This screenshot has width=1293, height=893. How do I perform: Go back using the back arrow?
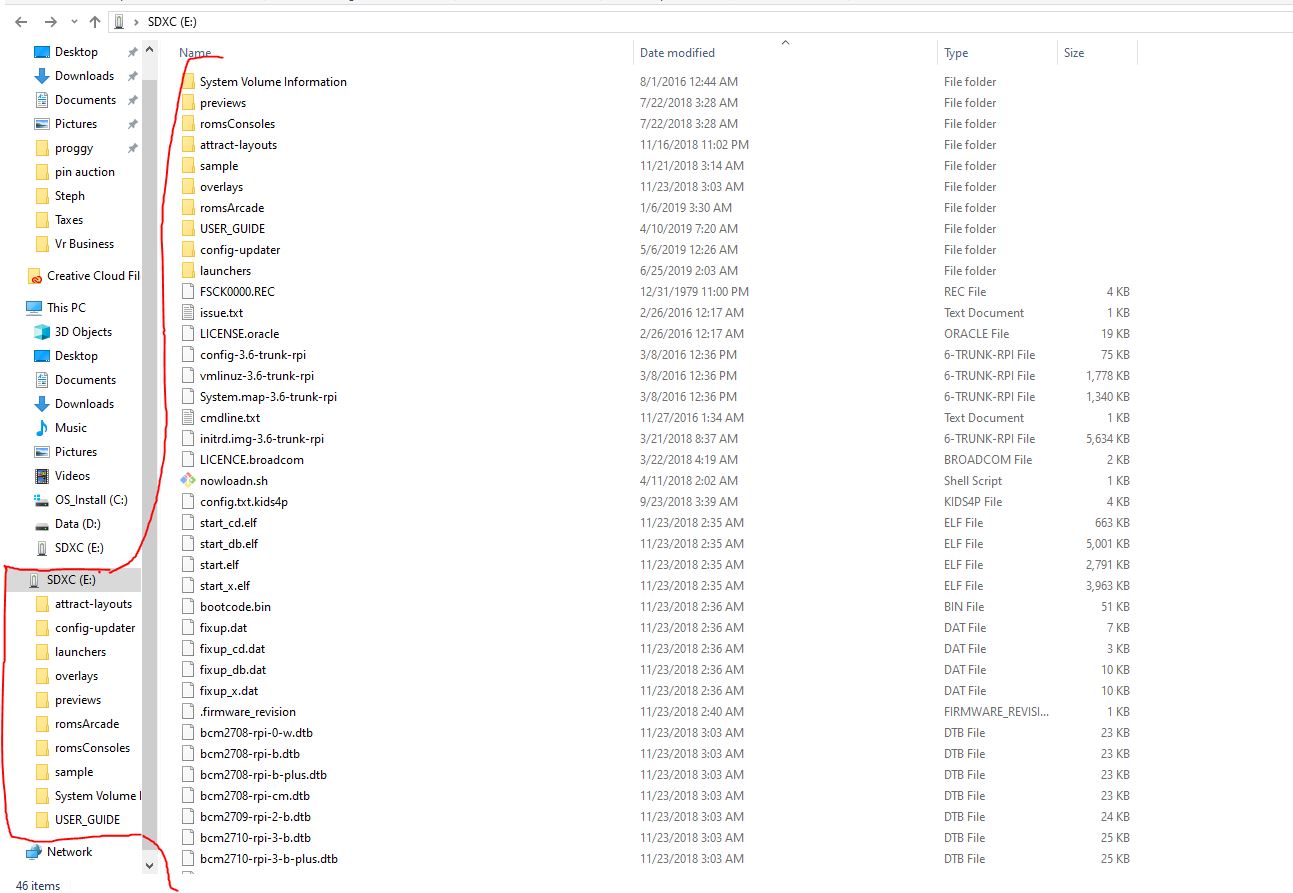[x=21, y=21]
